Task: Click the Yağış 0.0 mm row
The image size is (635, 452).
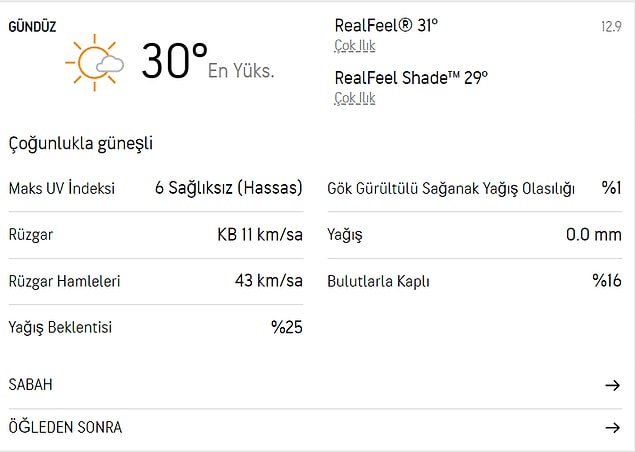Action: coord(475,235)
